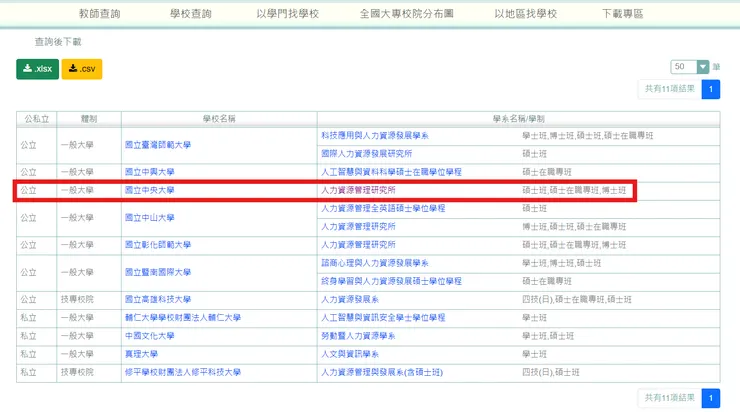The height and width of the screenshot is (412, 740).
Task: Open 終身學習與人力資源發展碩士學位學程 link
Action: point(391,281)
